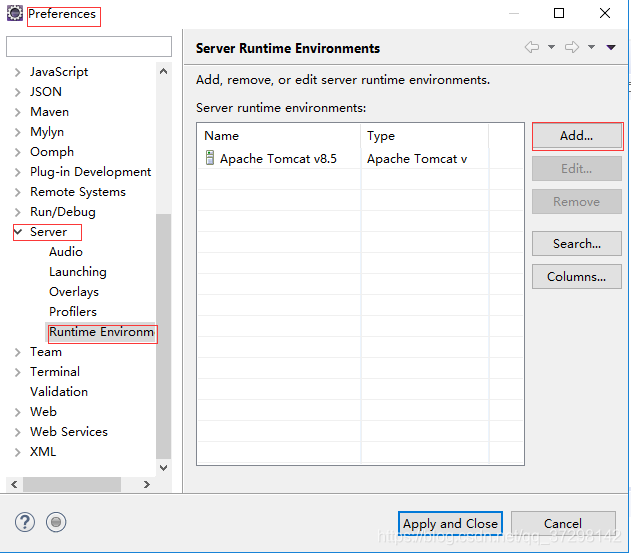Expand the JavaScript tree node
Screen dimensions: 631x555
[17, 72]
